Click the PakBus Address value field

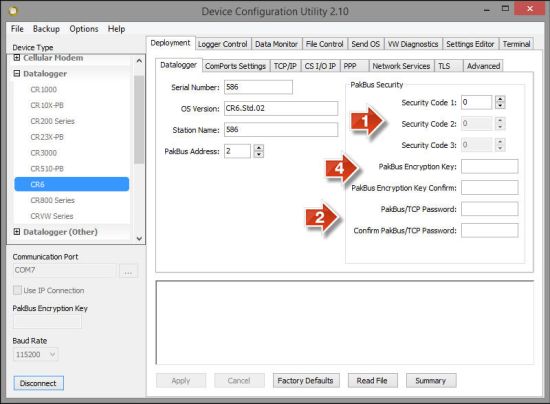(237, 151)
